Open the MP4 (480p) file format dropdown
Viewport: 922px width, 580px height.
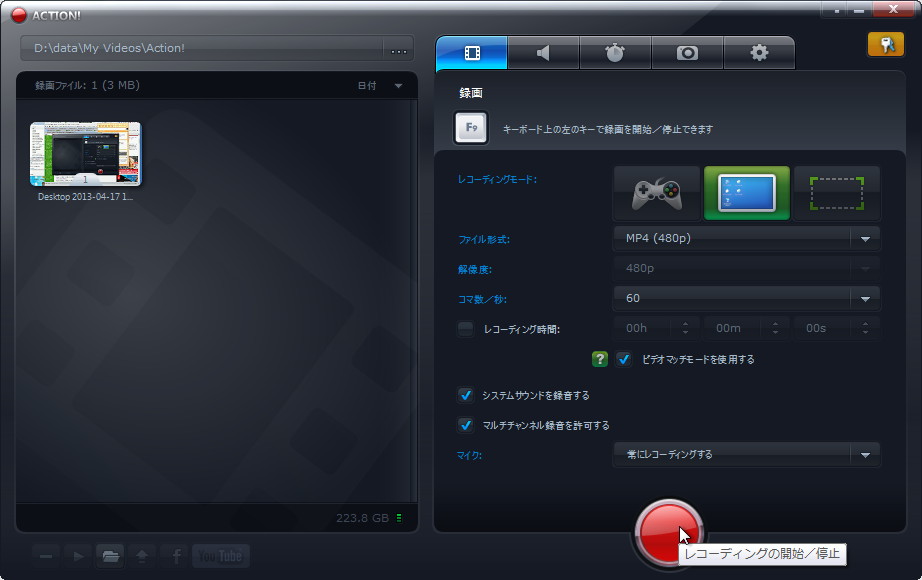click(x=746, y=239)
